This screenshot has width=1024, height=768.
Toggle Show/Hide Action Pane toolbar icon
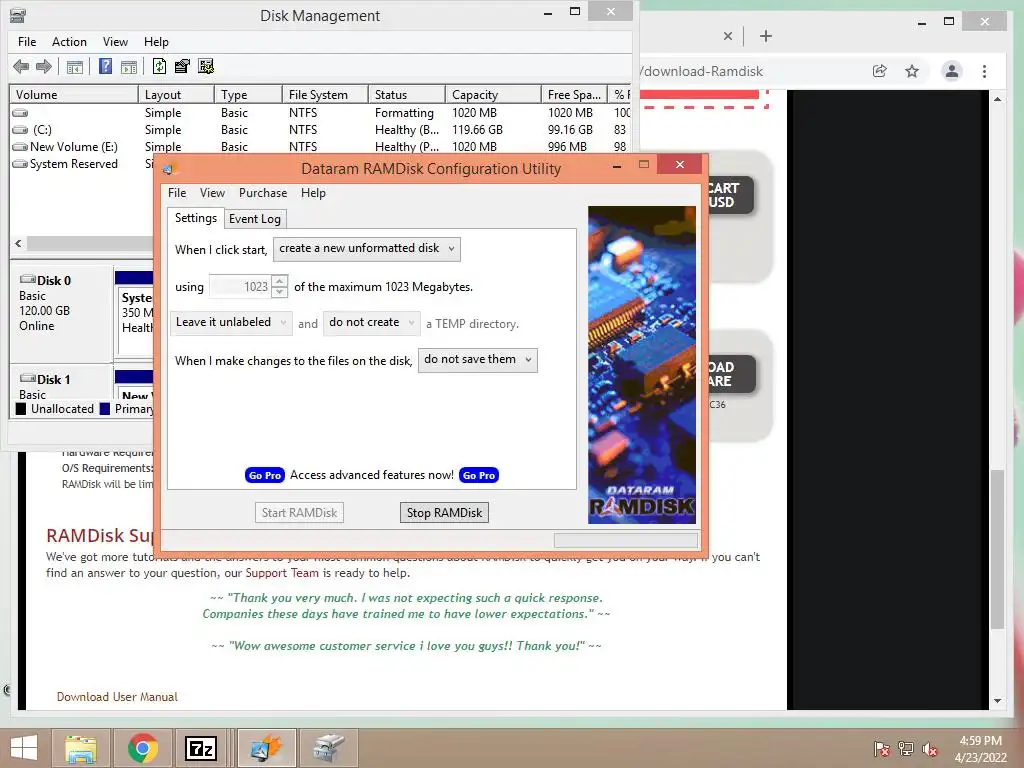tap(129, 67)
